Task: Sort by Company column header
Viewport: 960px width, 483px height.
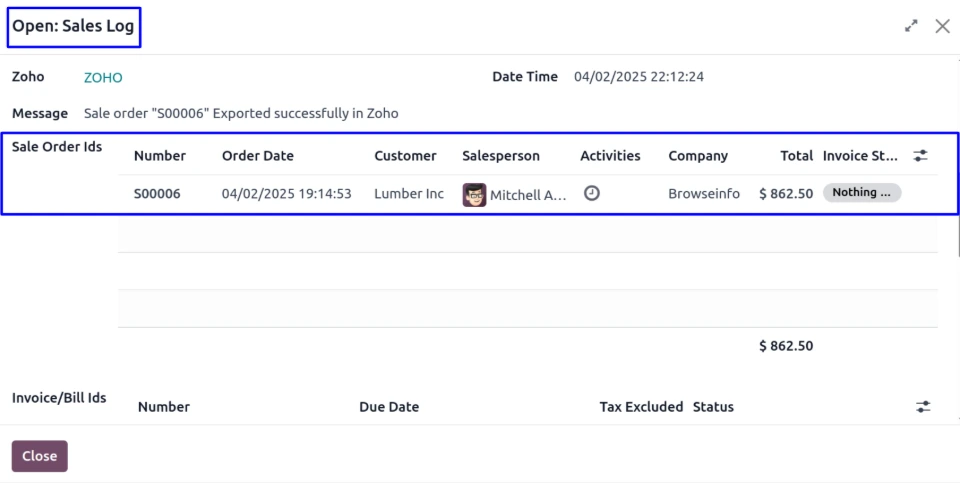Action: pyautogui.click(x=698, y=156)
